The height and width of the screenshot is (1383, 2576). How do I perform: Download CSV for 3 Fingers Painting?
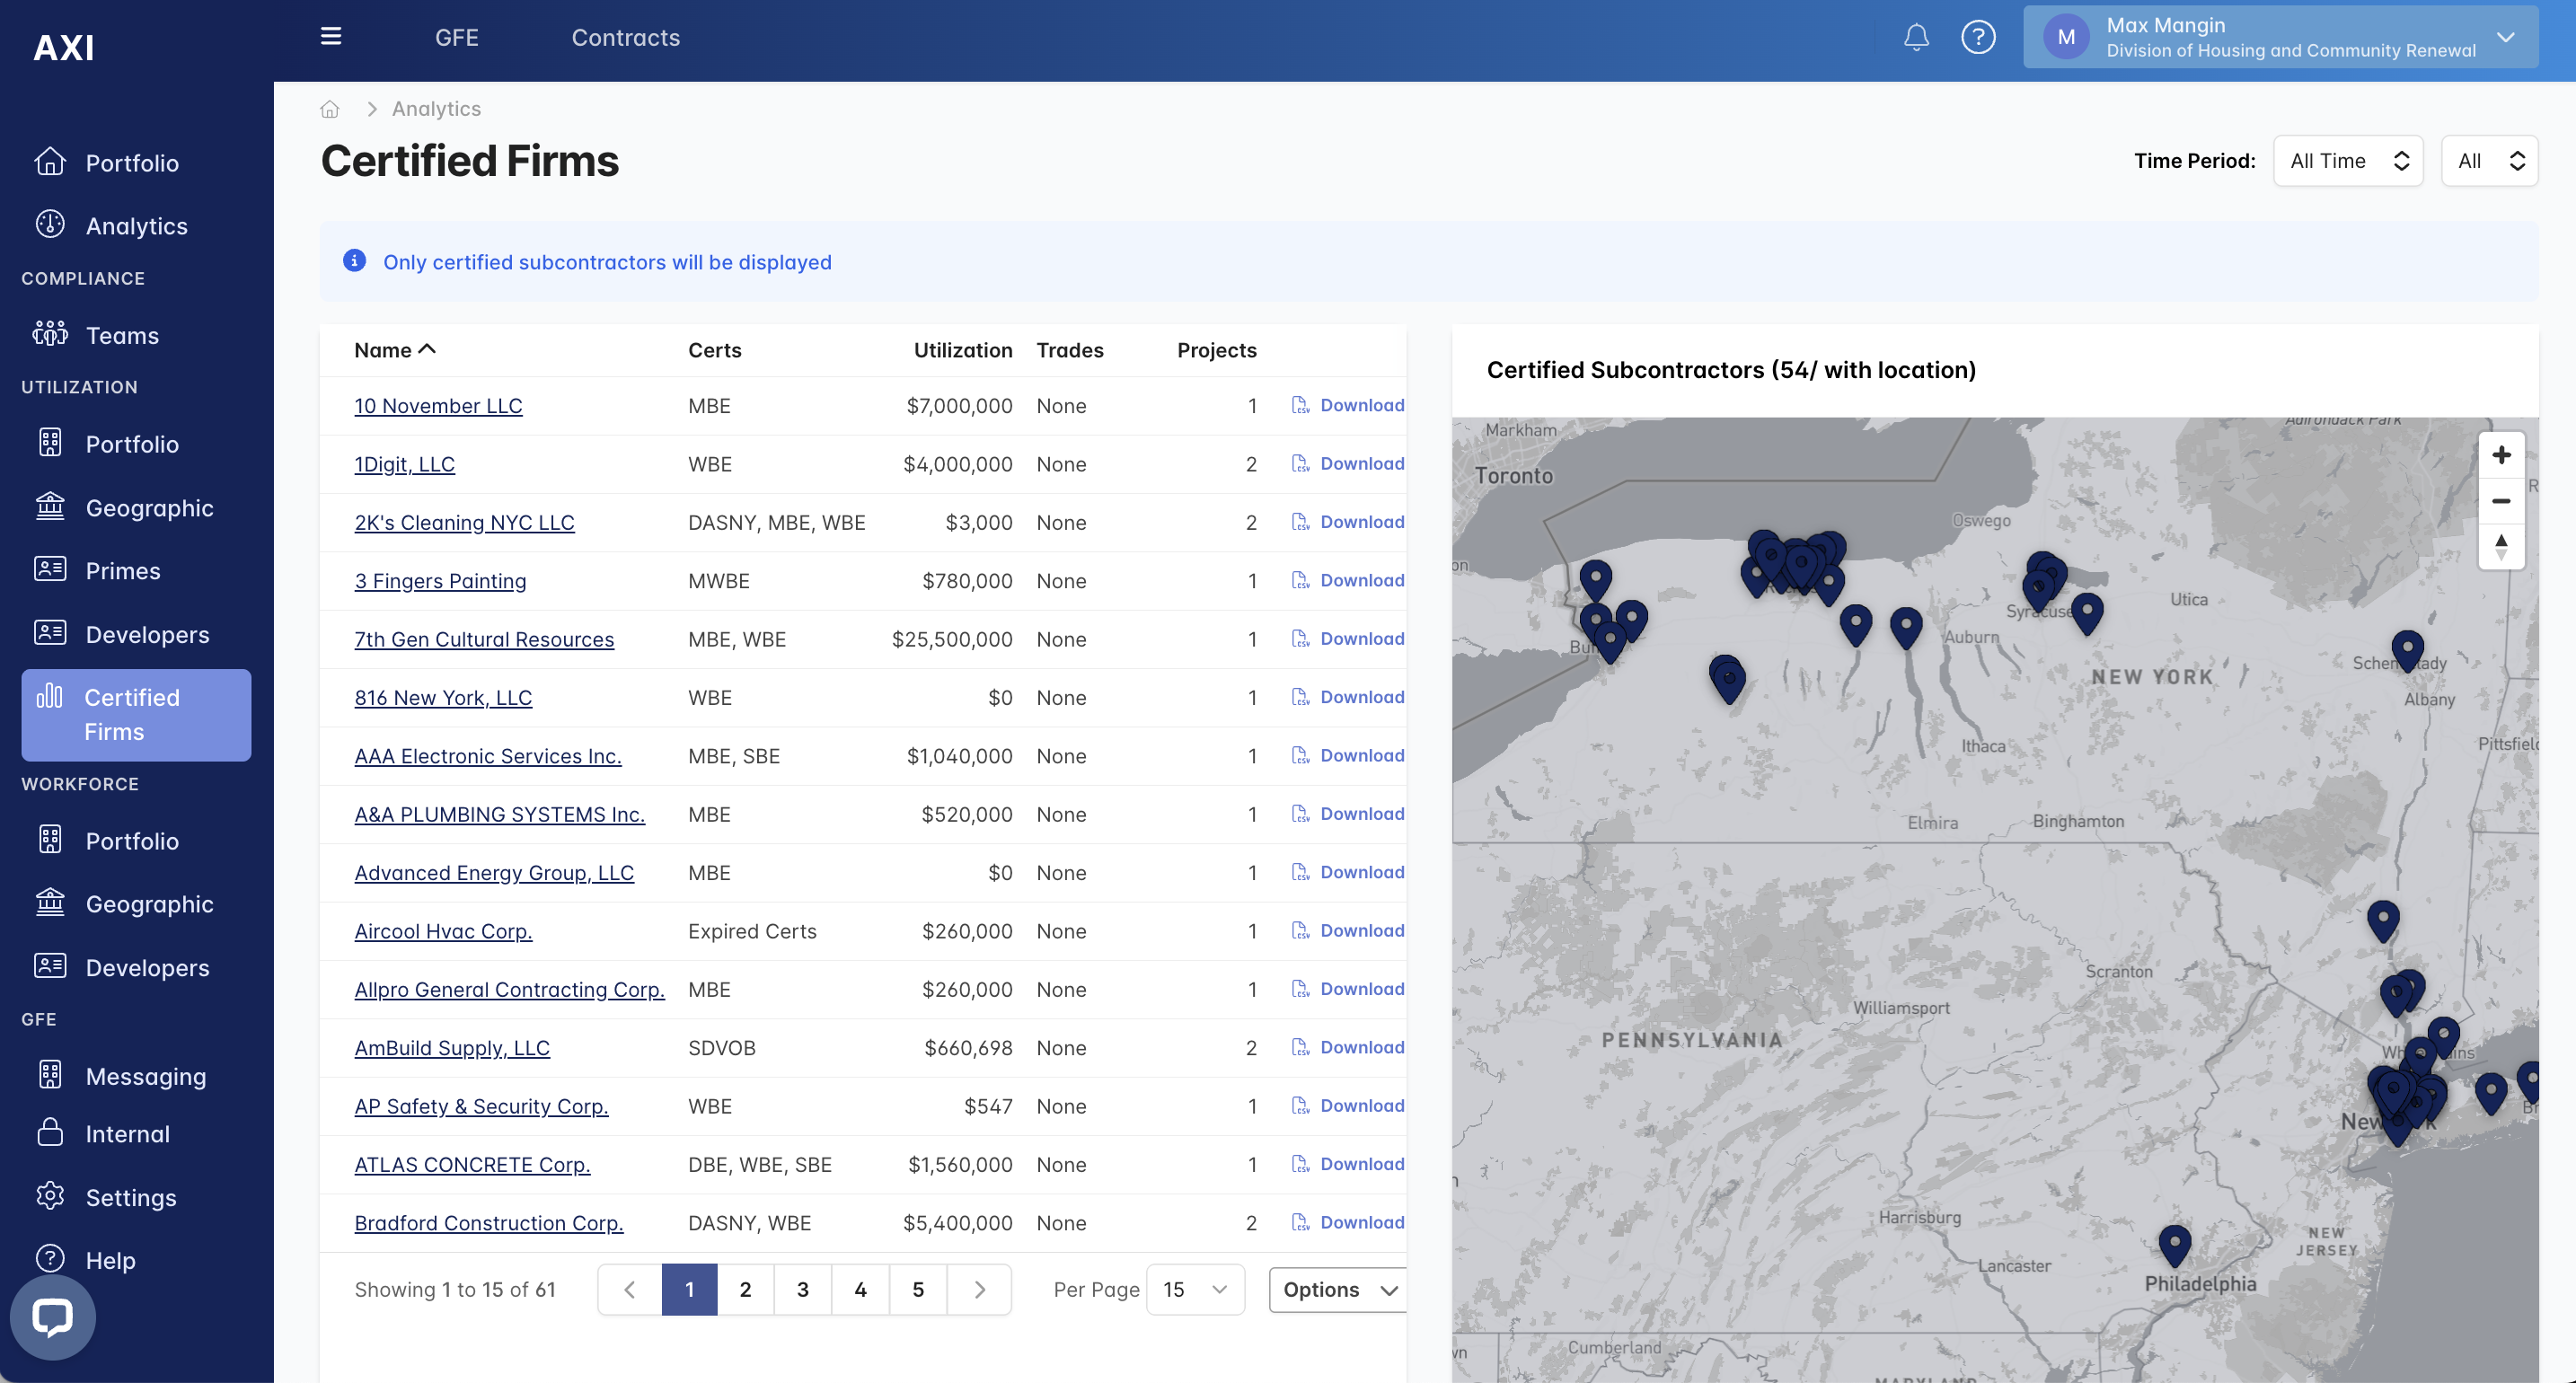pos(1348,580)
